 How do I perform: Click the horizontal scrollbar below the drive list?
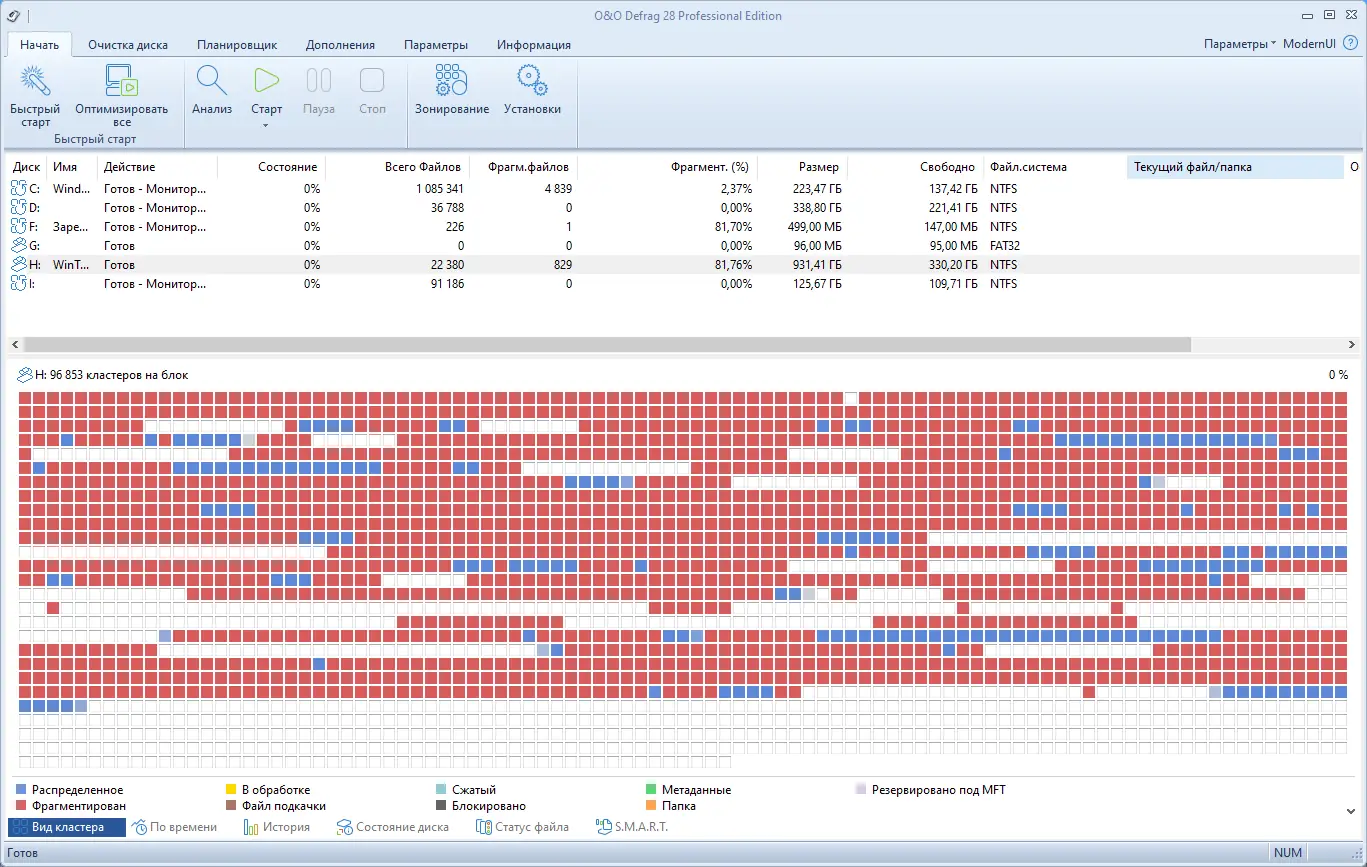pyautogui.click(x=600, y=344)
